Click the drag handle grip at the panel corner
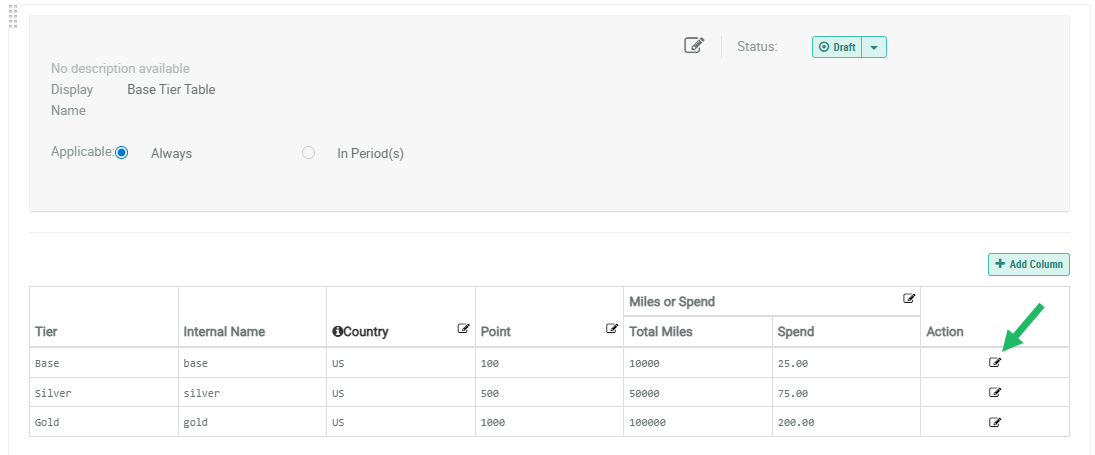The height and width of the screenshot is (455, 1095). click(13, 14)
